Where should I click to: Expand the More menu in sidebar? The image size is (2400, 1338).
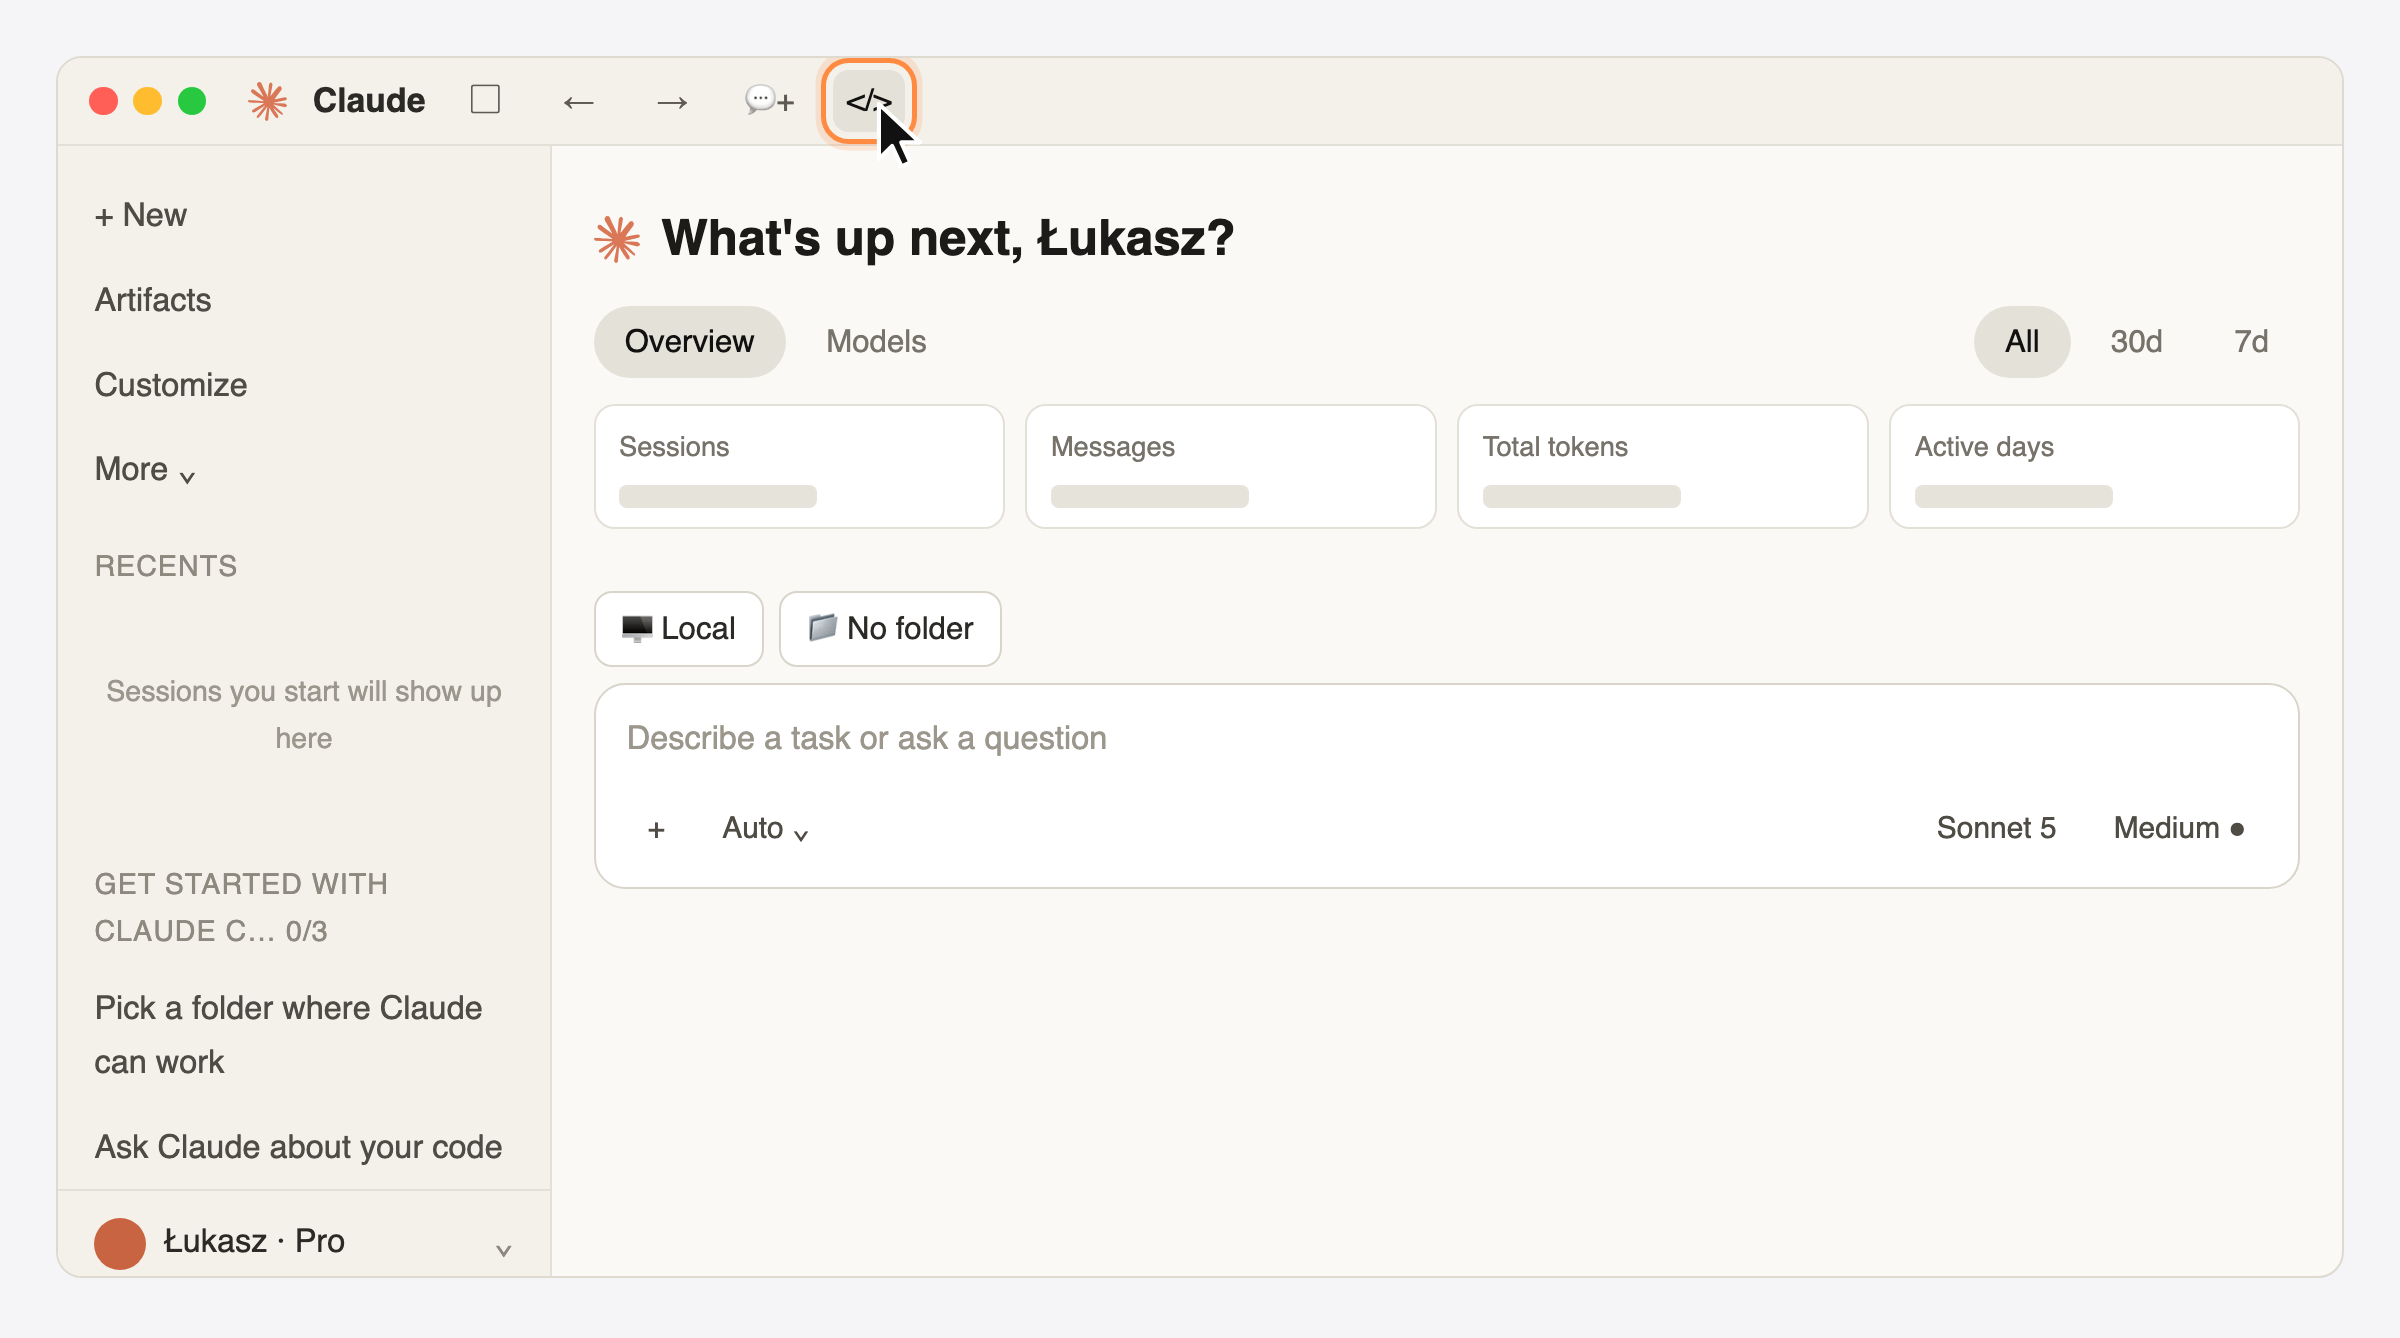pyautogui.click(x=145, y=469)
